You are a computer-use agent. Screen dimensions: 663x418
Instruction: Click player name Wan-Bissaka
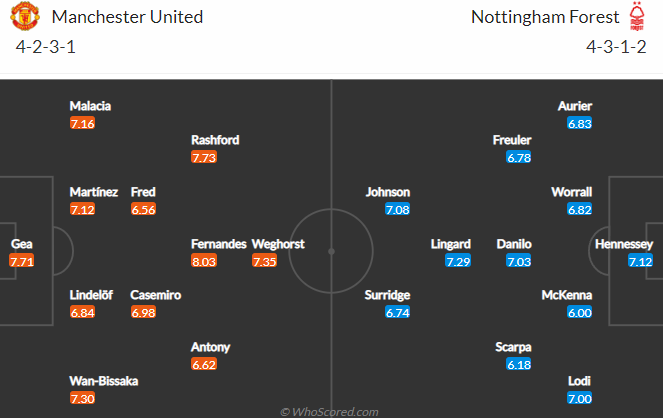104,381
